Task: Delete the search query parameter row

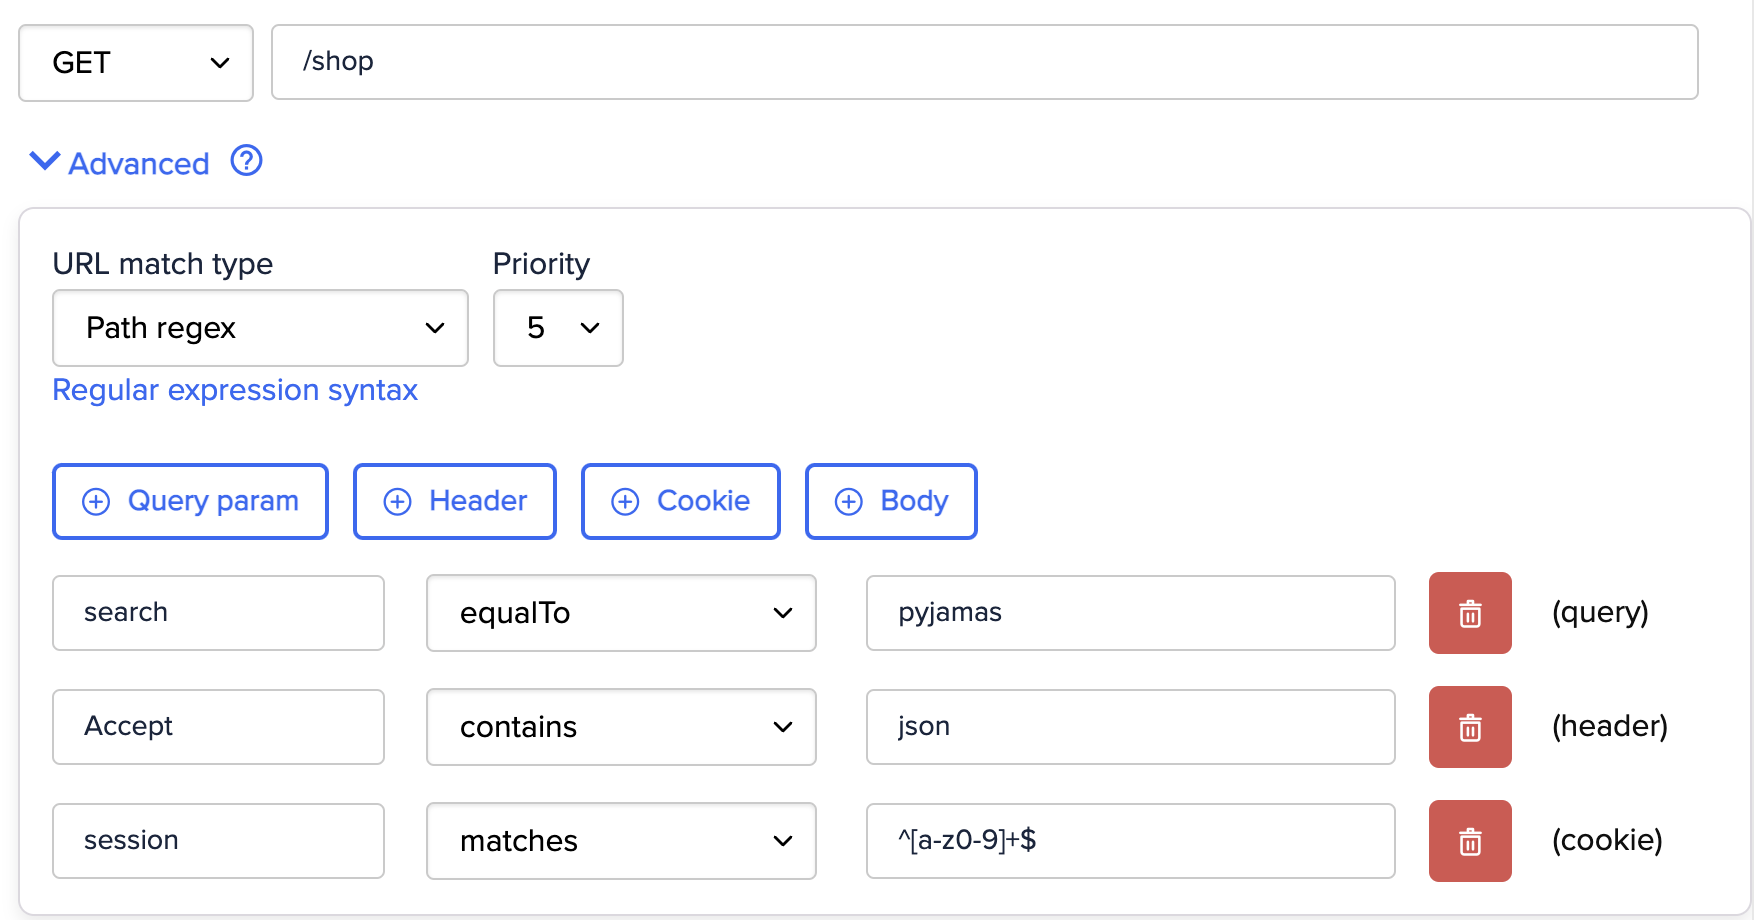Action: coord(1469,613)
